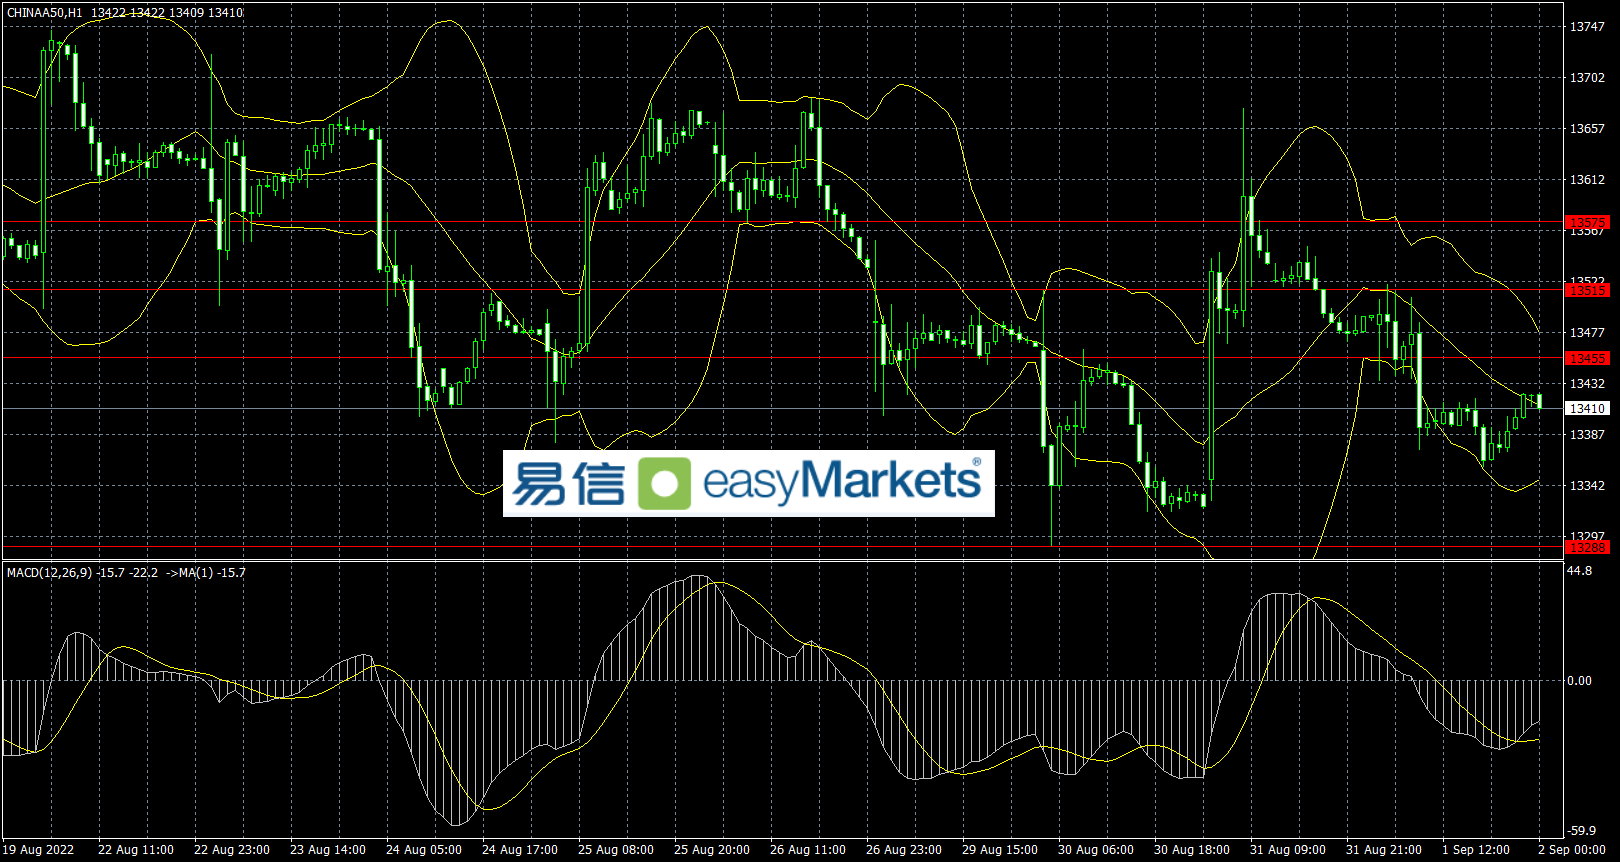Click the 29 Aug 15:00 time label
The image size is (1620, 862).
tap(1000, 850)
